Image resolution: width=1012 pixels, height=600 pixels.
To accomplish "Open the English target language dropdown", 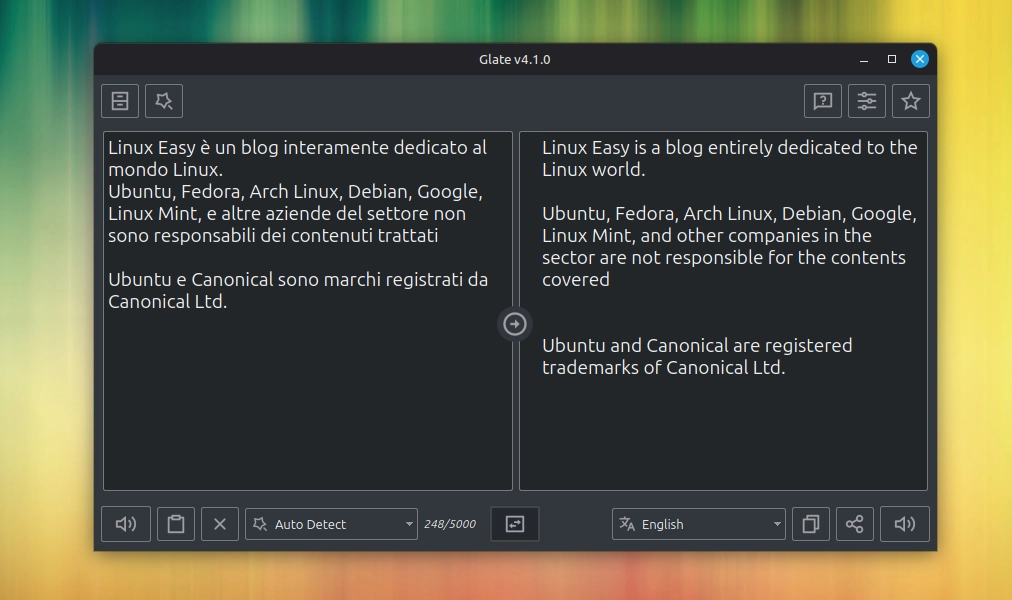I will 698,524.
